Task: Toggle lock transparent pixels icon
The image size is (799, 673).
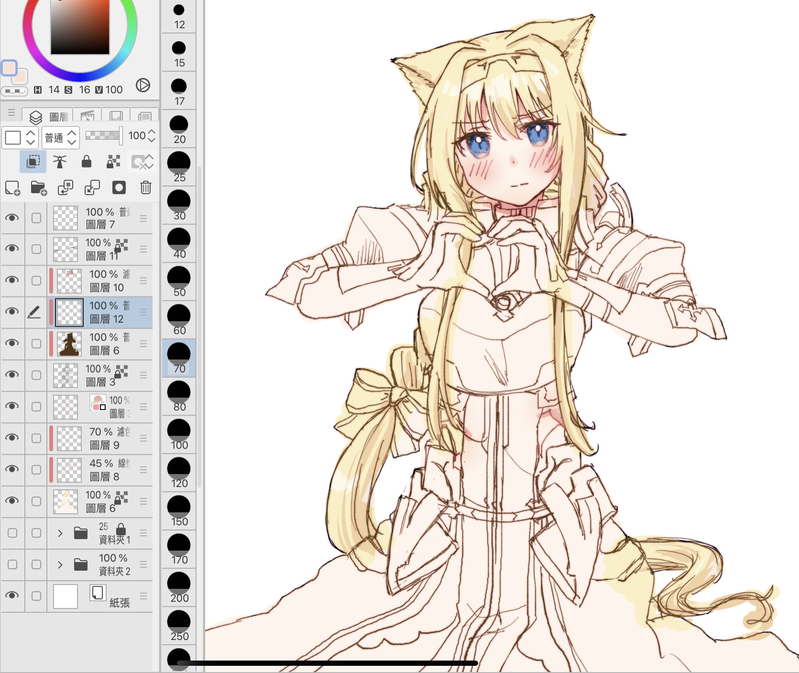Action: 113,162
